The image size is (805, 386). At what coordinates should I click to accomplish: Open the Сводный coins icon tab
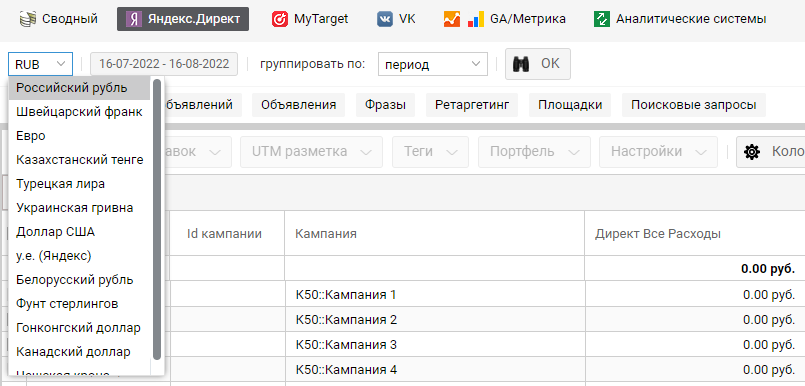point(27,20)
